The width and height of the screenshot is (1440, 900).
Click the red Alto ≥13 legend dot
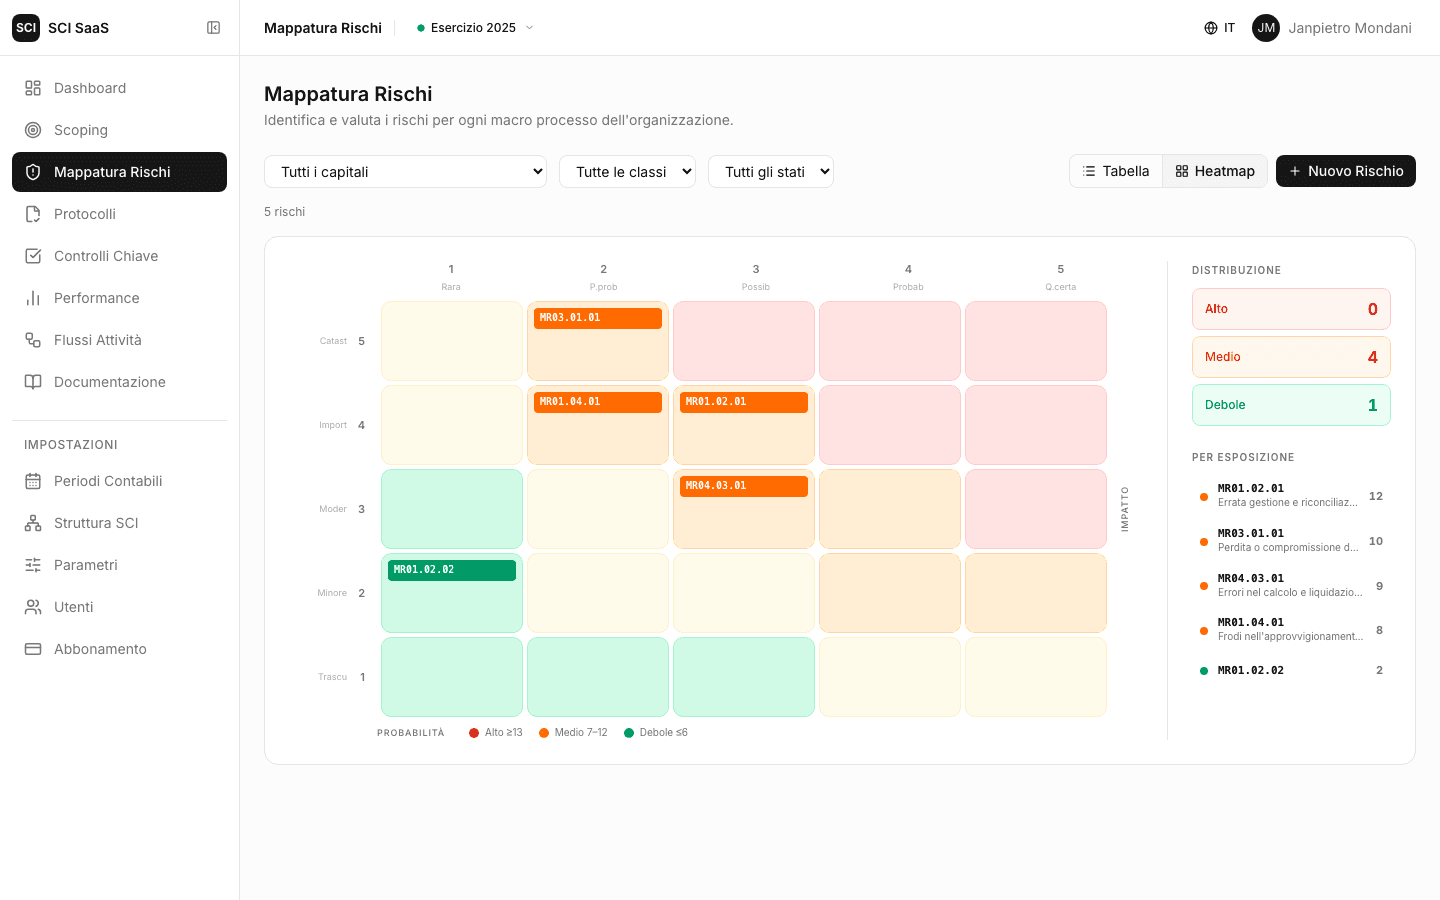(x=474, y=733)
